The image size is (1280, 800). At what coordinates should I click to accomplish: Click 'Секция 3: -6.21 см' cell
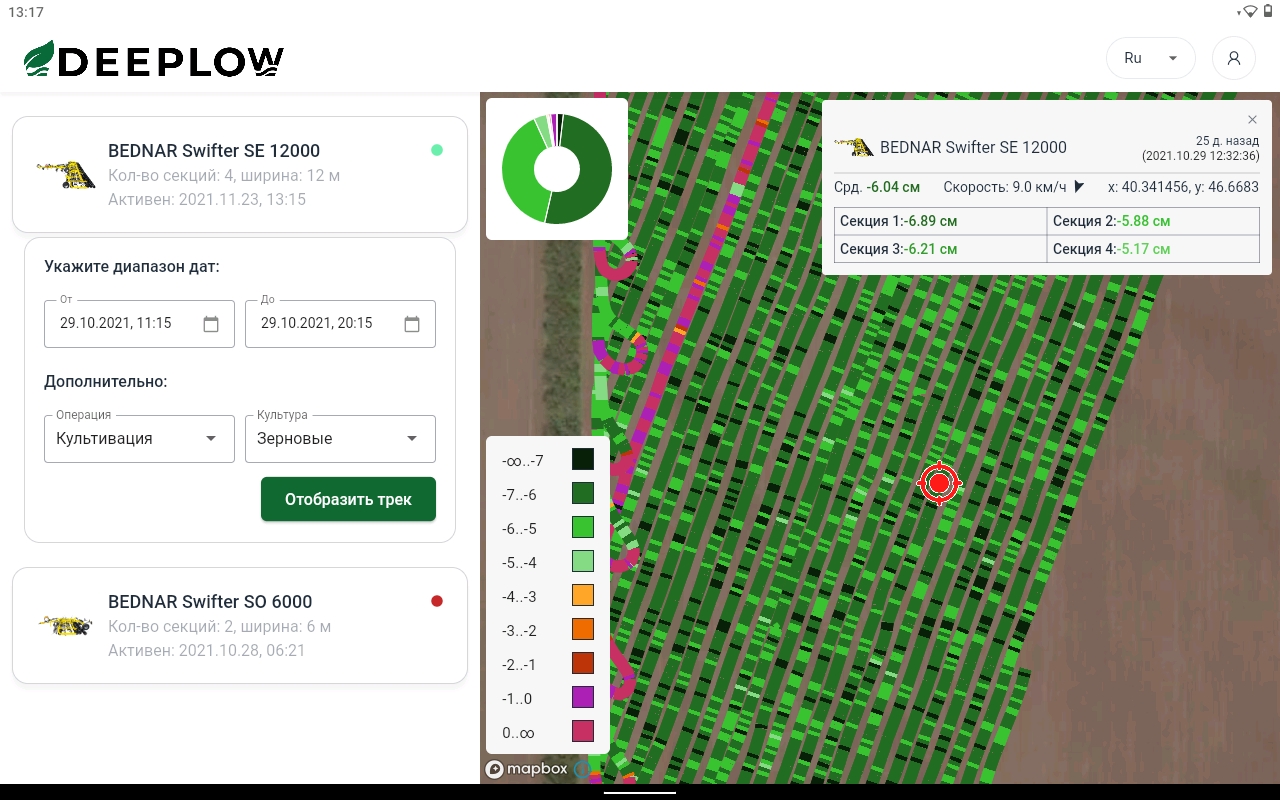[x=940, y=249]
